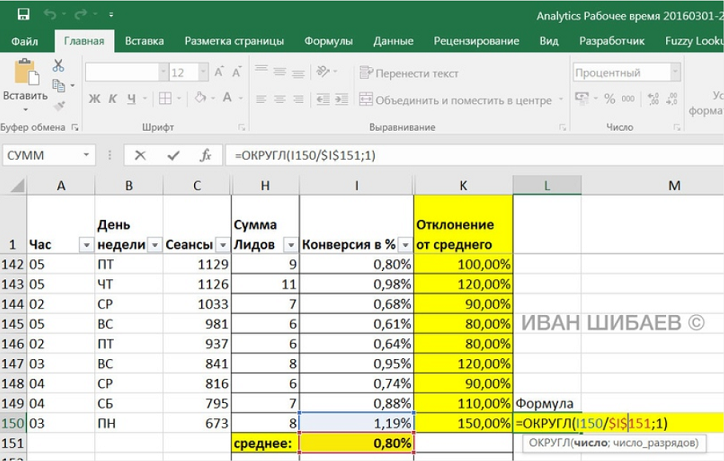The image size is (724, 461).
Task: Click the Borders icon
Action: click(x=165, y=98)
